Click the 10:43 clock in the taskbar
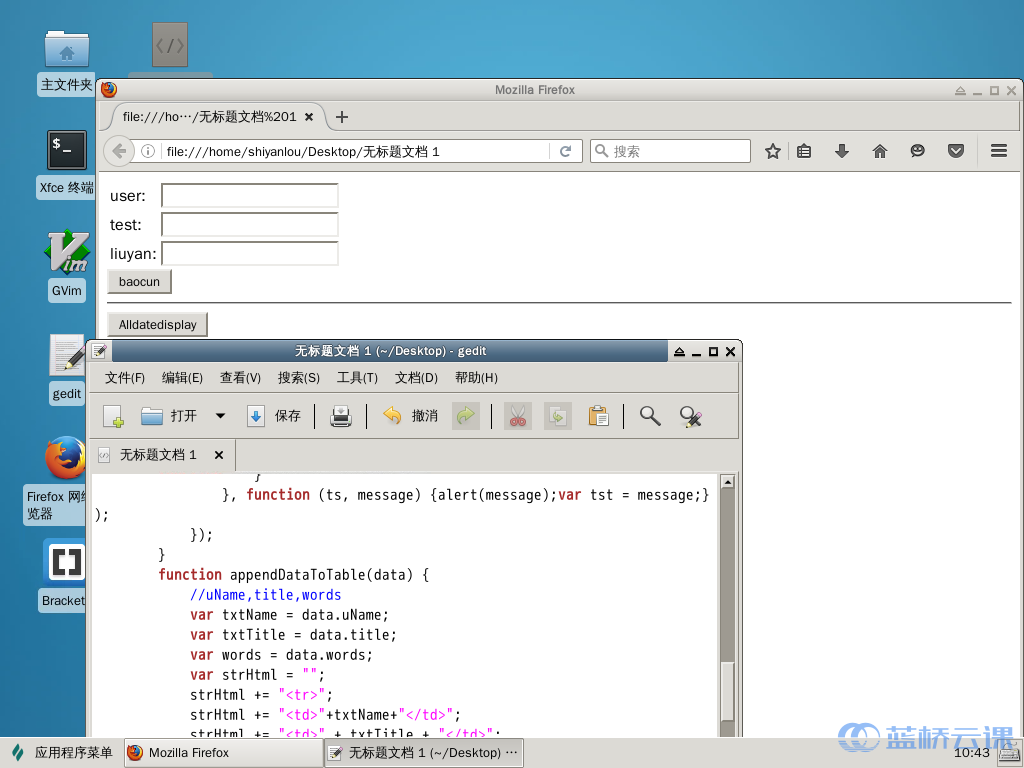Viewport: 1024px width, 768px height. [x=972, y=753]
